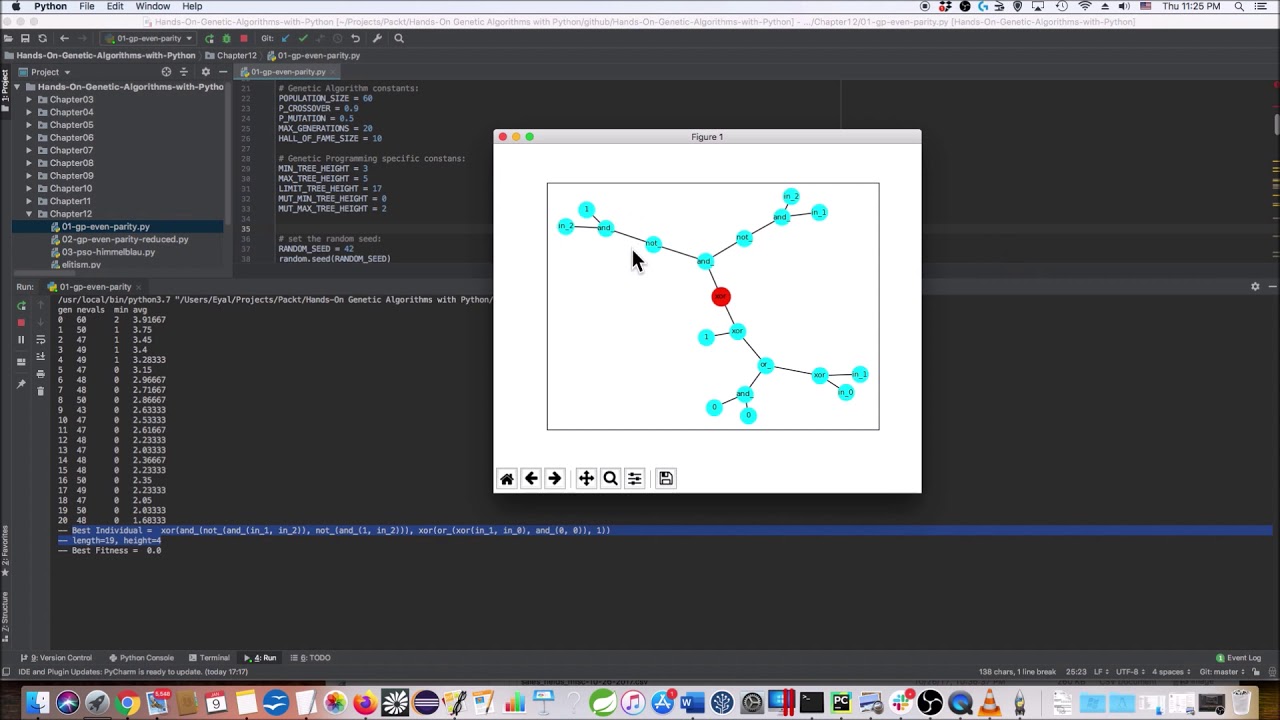Open the run configuration dropdown 01-gp-even-parity
1280x720 pixels.
tap(150, 38)
